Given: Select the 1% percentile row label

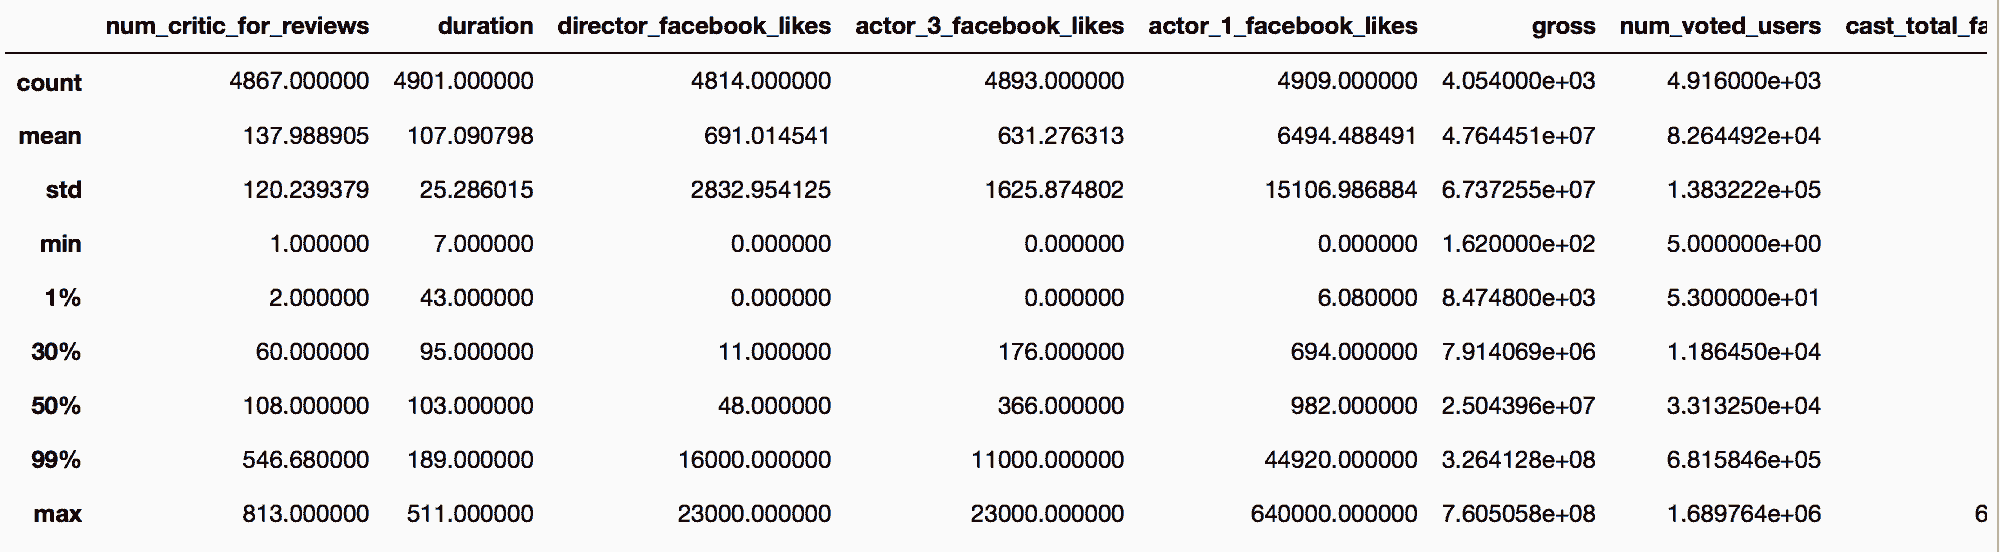Looking at the screenshot, I should click(x=62, y=299).
